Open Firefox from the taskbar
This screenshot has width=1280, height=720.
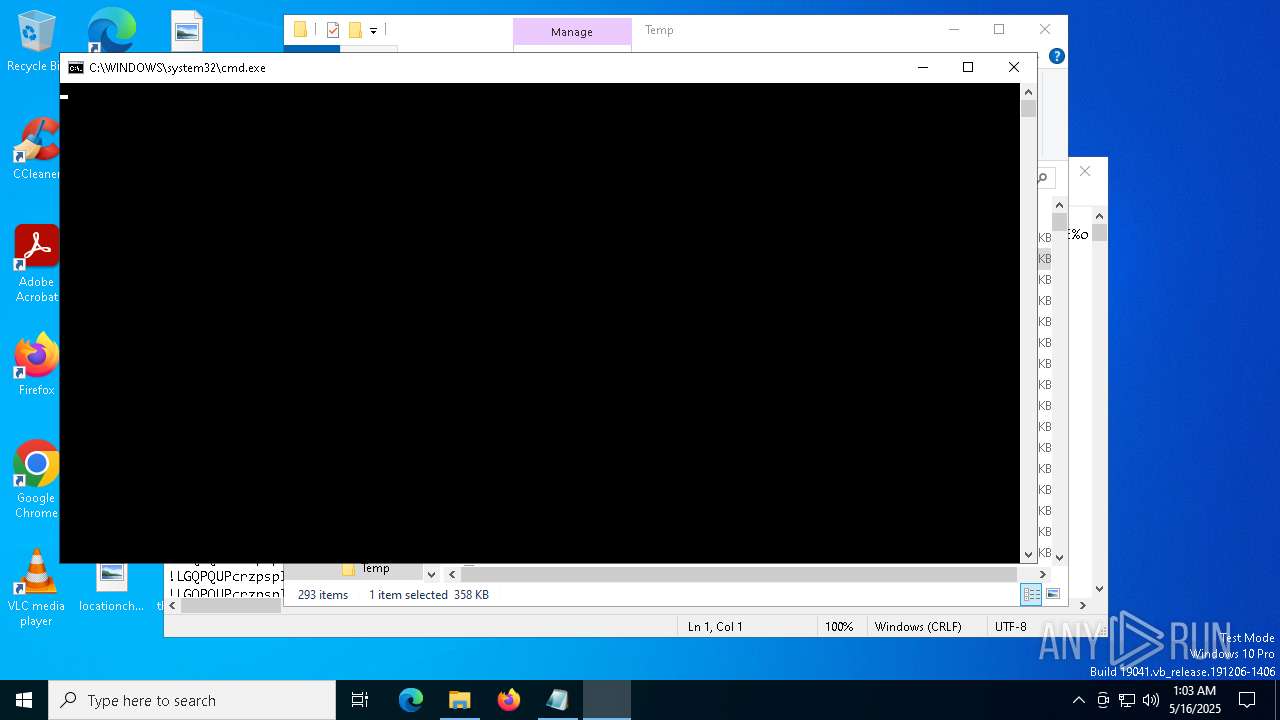click(x=508, y=700)
